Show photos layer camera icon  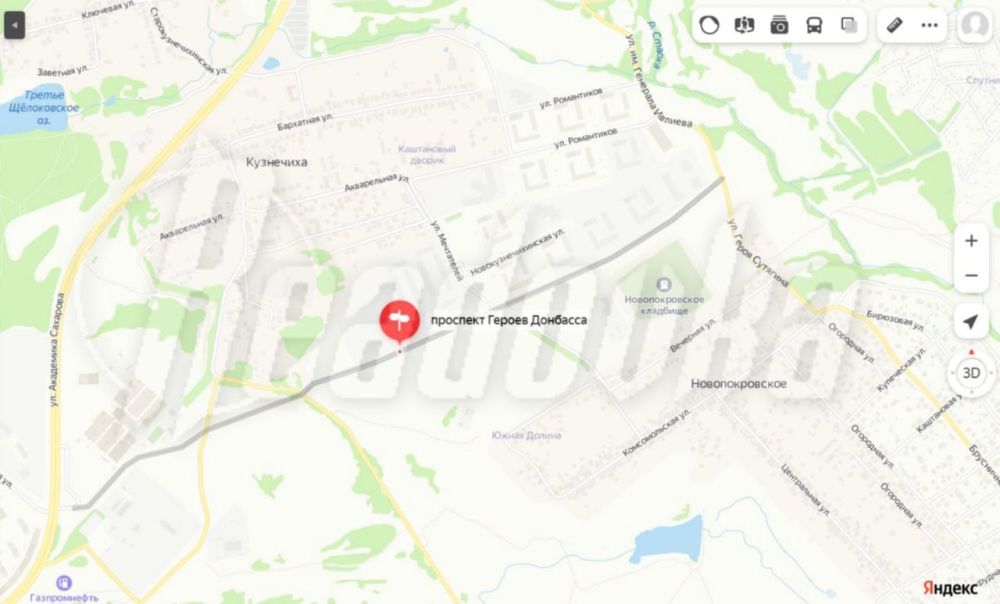779,26
